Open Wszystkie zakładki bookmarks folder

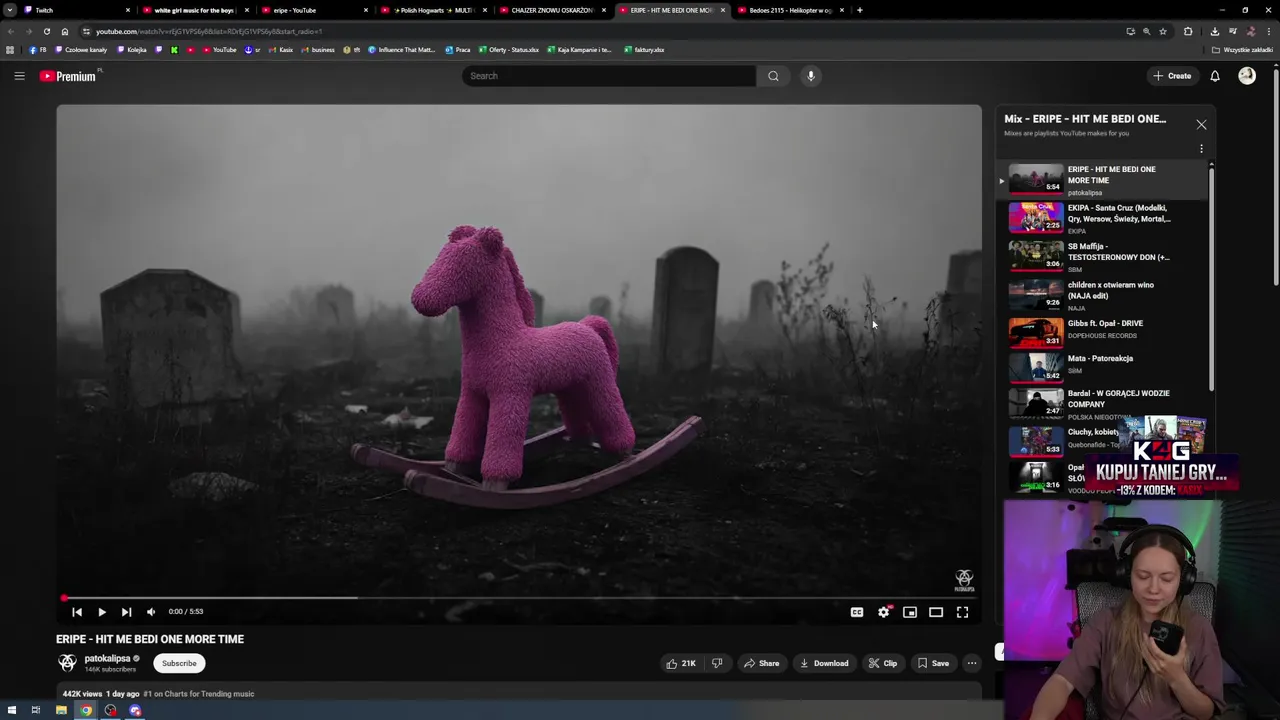tap(1242, 50)
